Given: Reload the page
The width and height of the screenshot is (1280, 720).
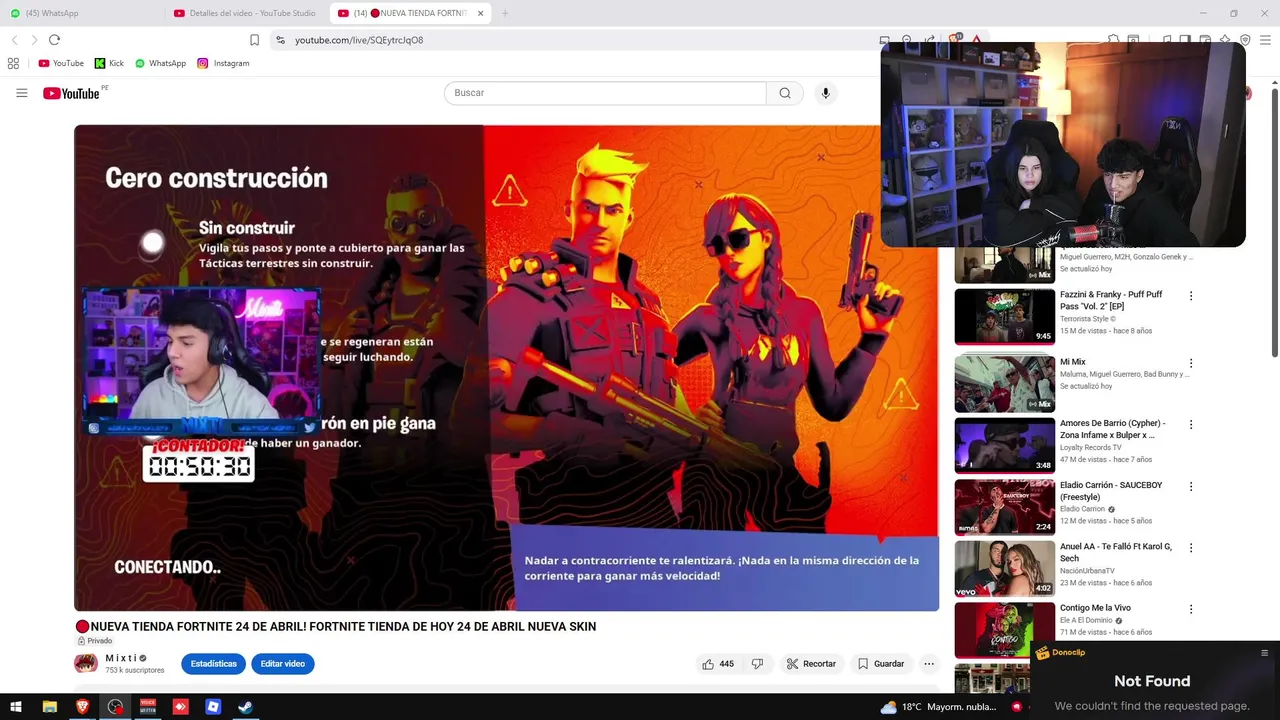Looking at the screenshot, I should pyautogui.click(x=54, y=40).
